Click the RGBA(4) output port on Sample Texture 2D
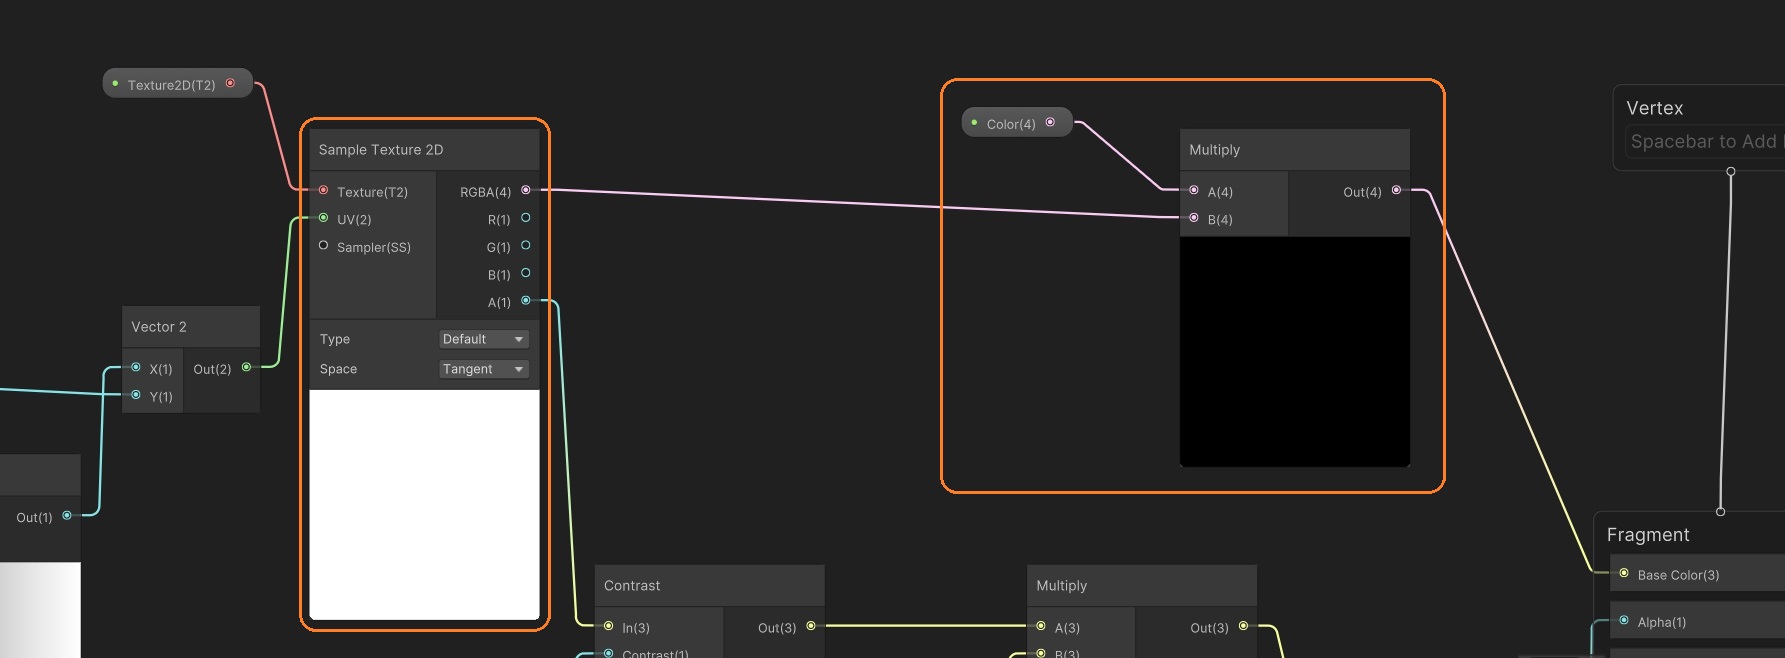 (x=526, y=190)
